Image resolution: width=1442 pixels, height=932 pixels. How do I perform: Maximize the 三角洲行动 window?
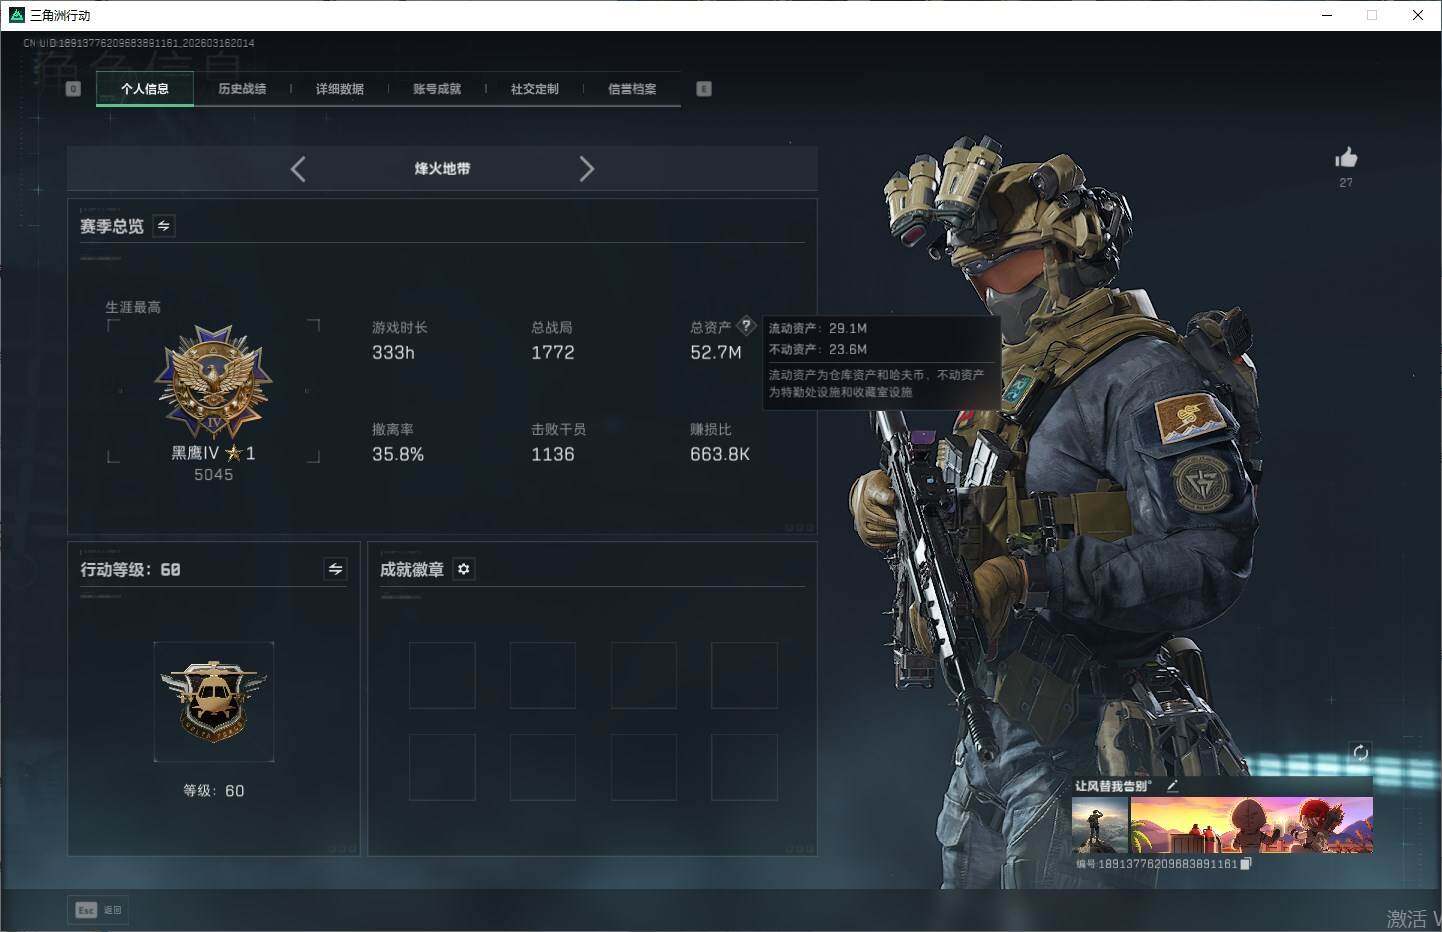click(x=1372, y=15)
